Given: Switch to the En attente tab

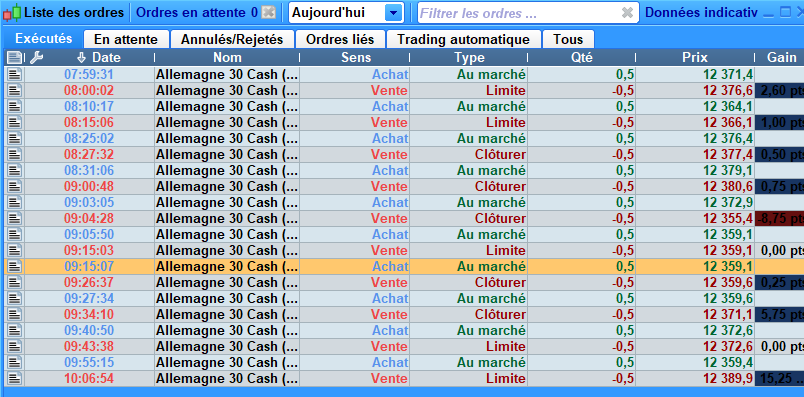Looking at the screenshot, I should [126, 39].
